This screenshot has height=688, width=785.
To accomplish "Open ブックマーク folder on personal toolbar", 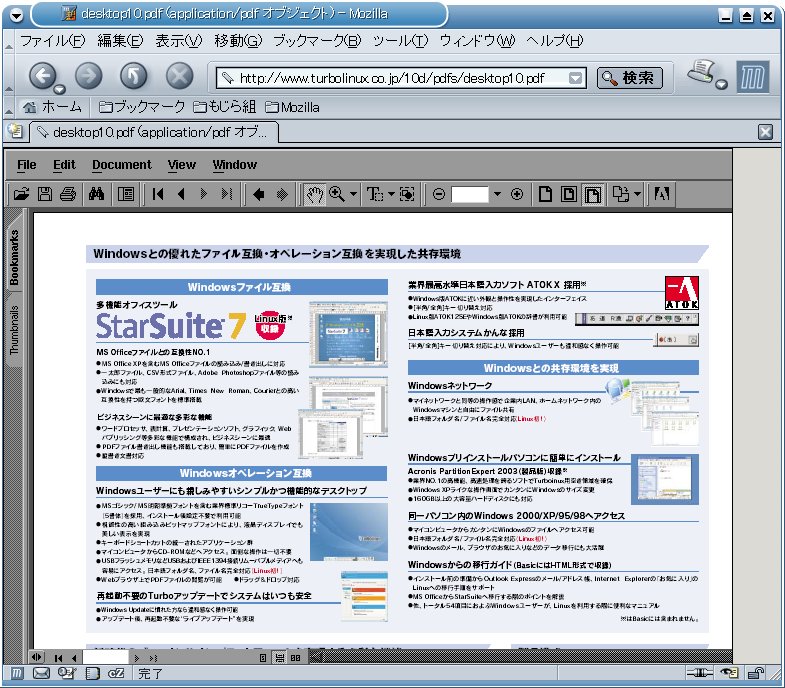I will [x=142, y=107].
